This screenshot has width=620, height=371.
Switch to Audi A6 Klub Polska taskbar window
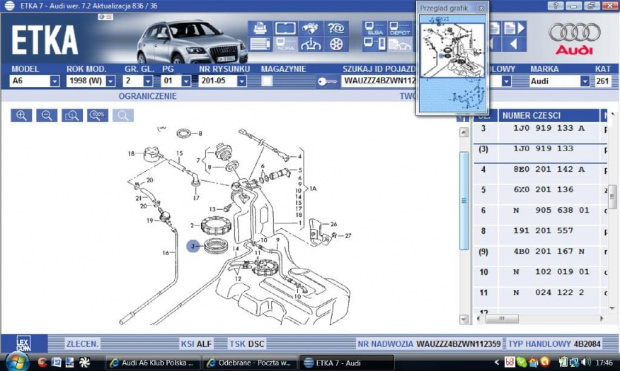click(x=153, y=363)
